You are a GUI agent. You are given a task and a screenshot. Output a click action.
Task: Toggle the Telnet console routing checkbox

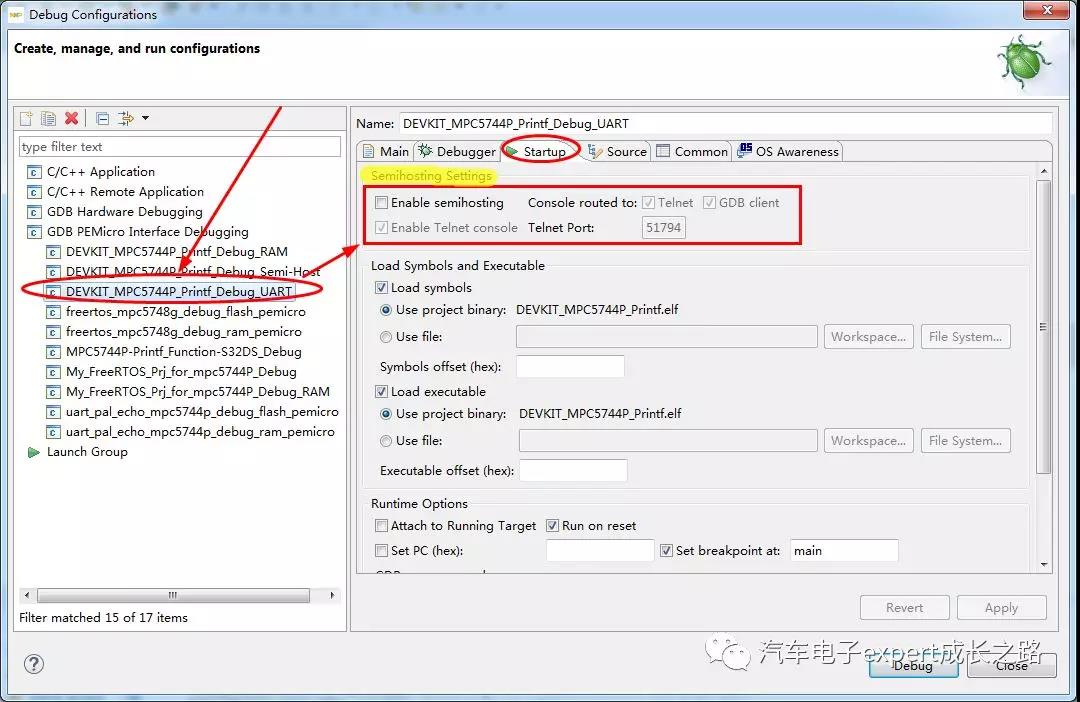point(648,203)
